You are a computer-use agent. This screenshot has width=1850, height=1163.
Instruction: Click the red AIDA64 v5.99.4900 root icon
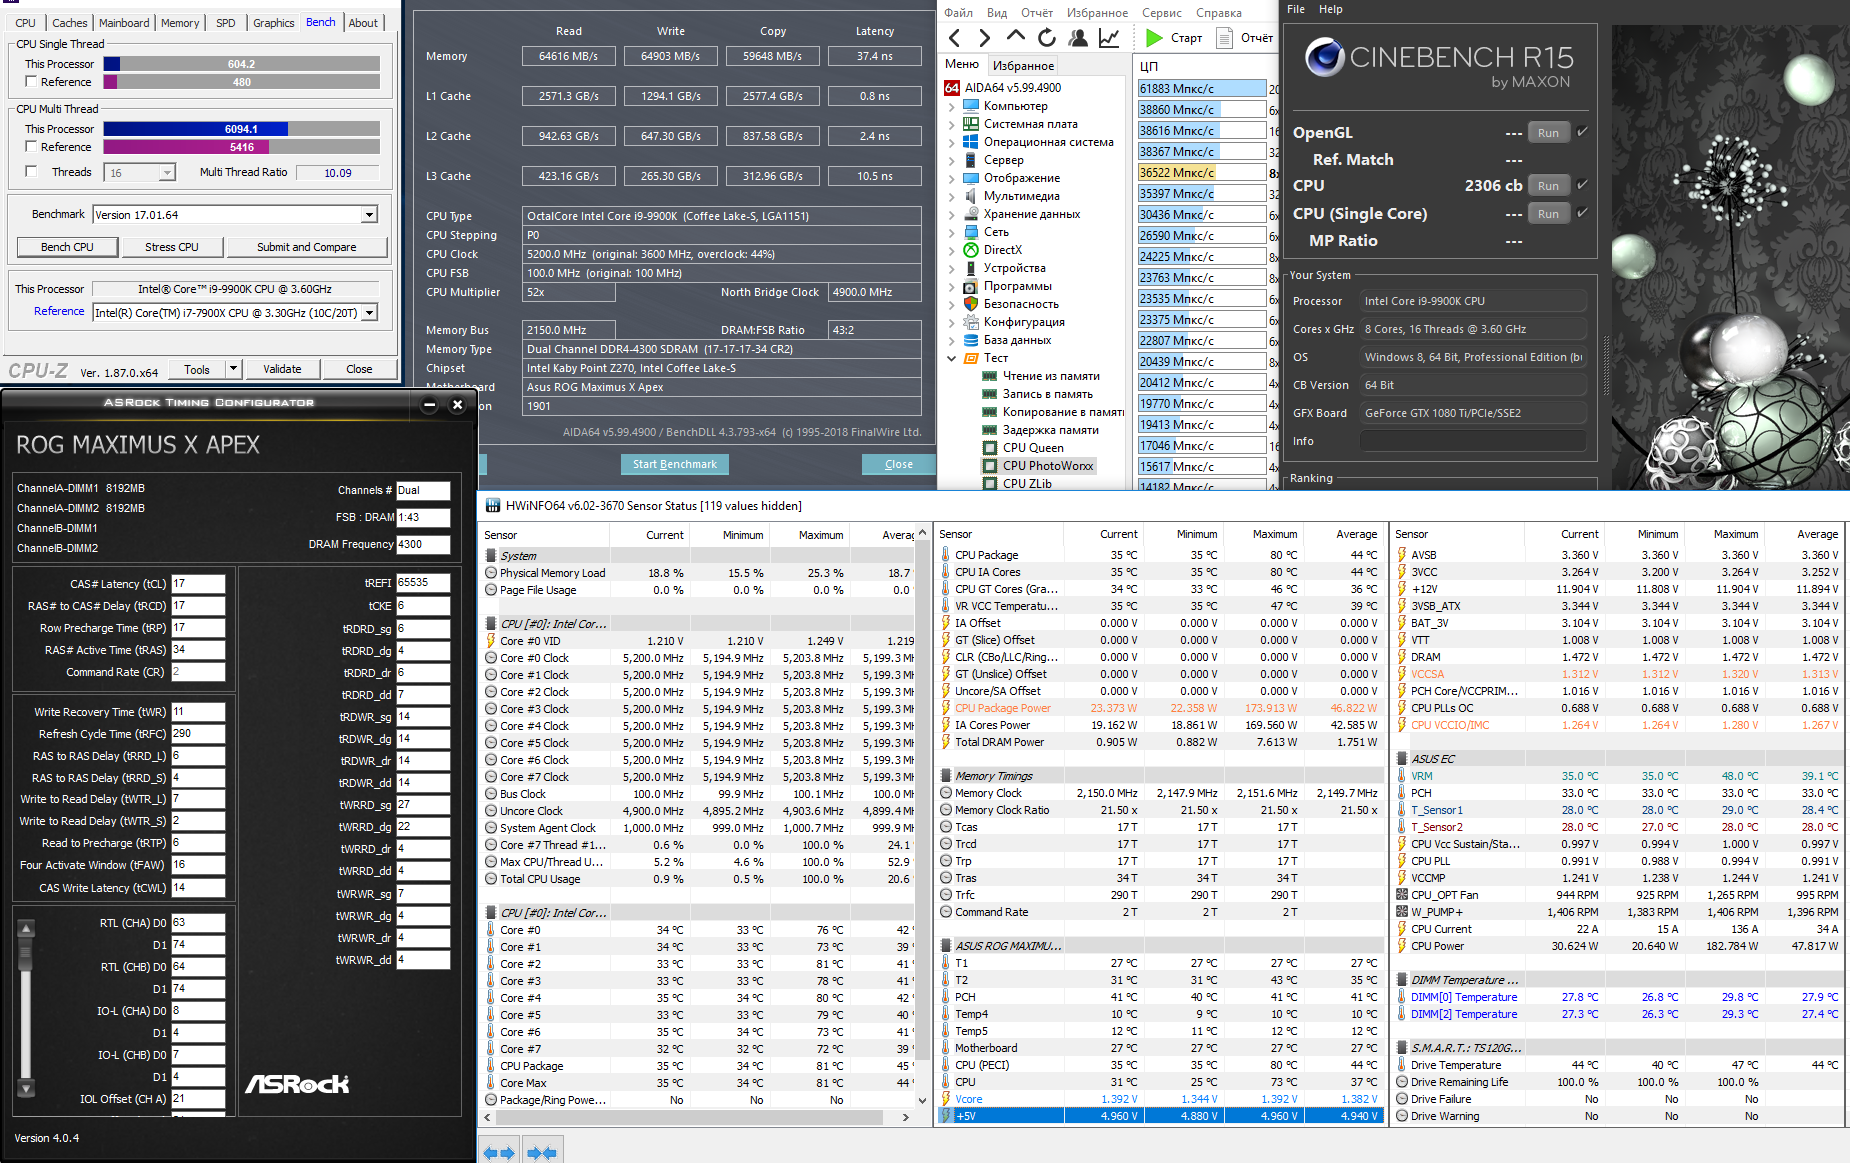tap(952, 88)
